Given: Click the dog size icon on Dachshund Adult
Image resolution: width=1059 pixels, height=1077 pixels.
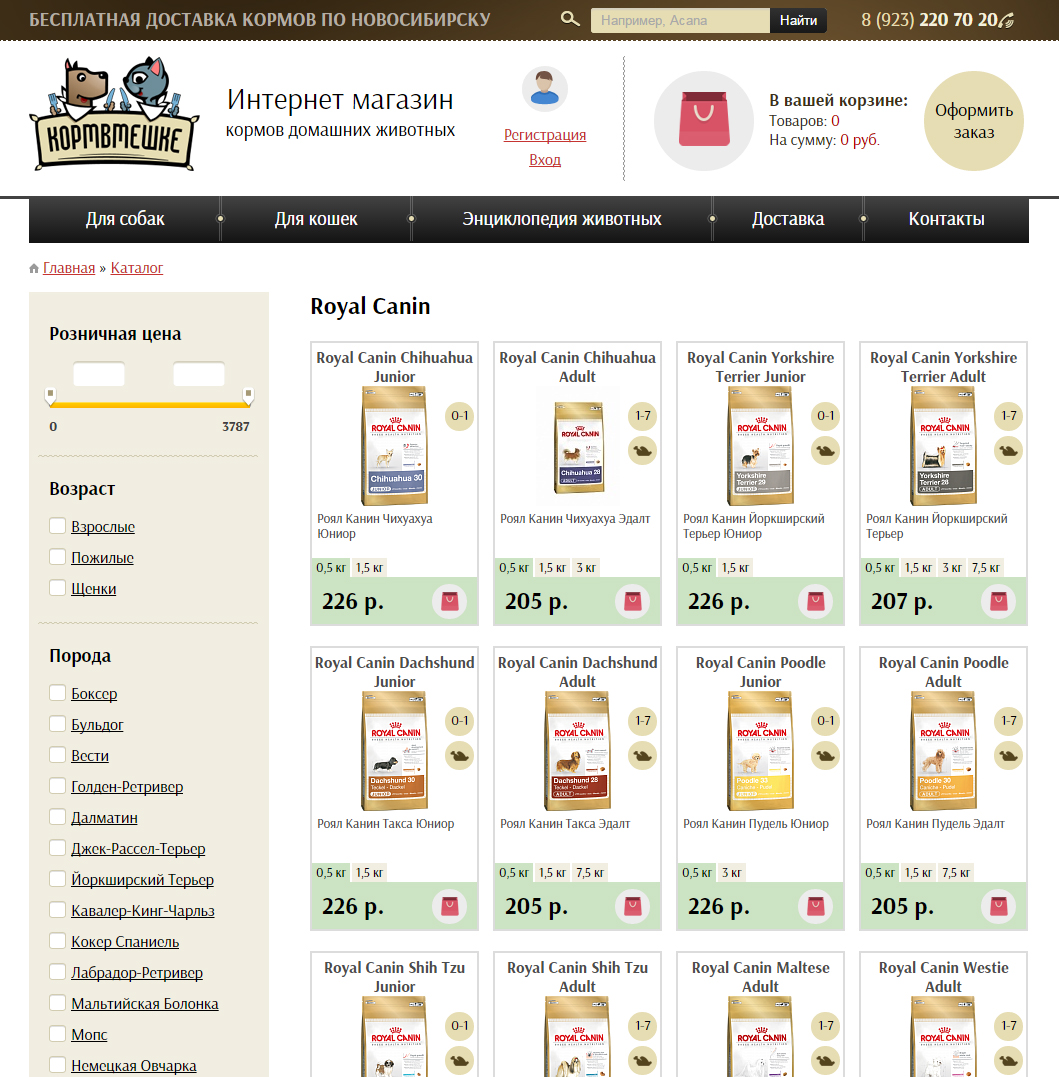Looking at the screenshot, I should [x=643, y=756].
